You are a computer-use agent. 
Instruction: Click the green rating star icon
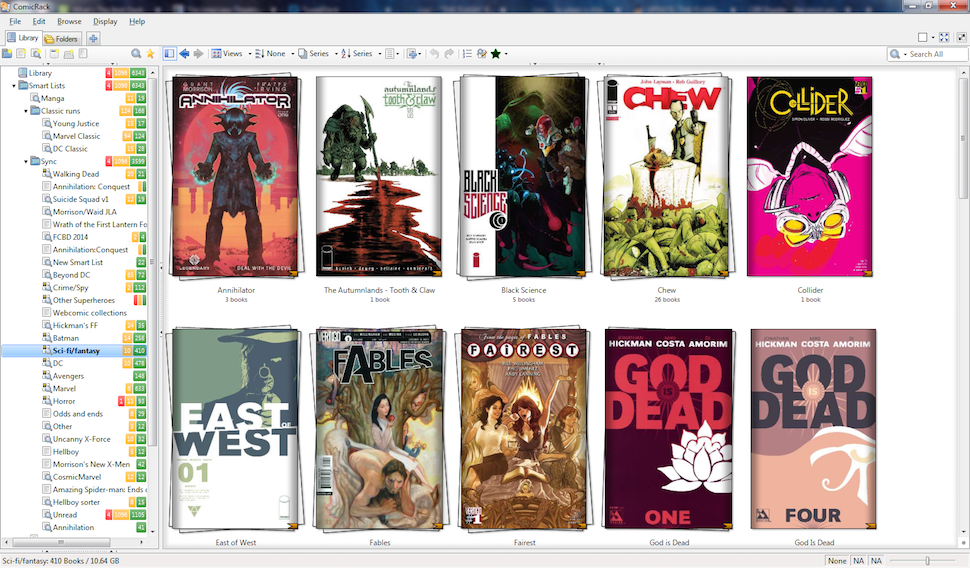click(496, 54)
